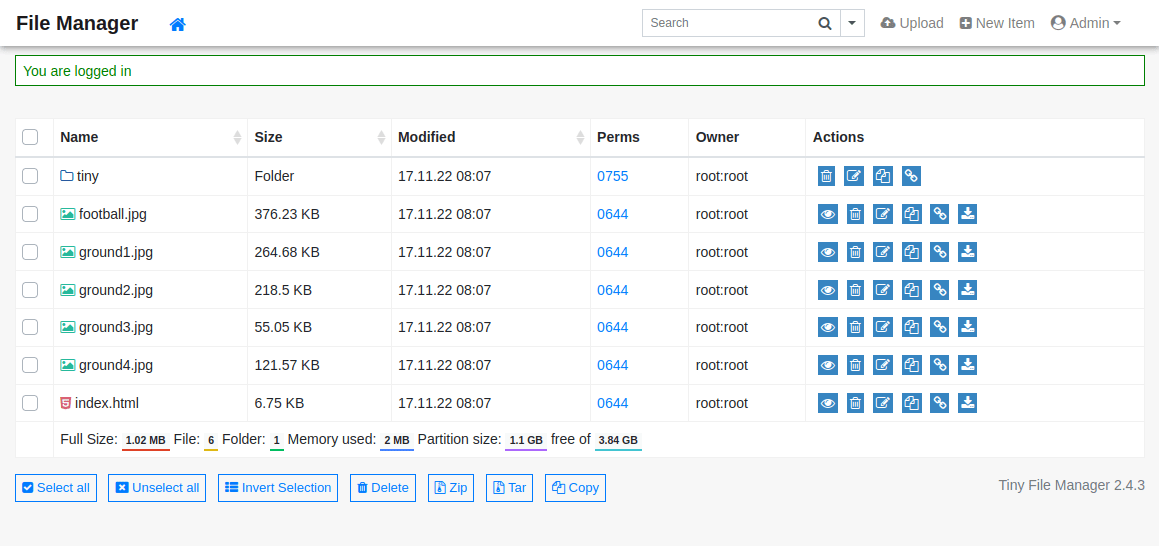Image resolution: width=1159 pixels, height=546 pixels.
Task: Expand the Admin user menu
Action: coord(1085,23)
